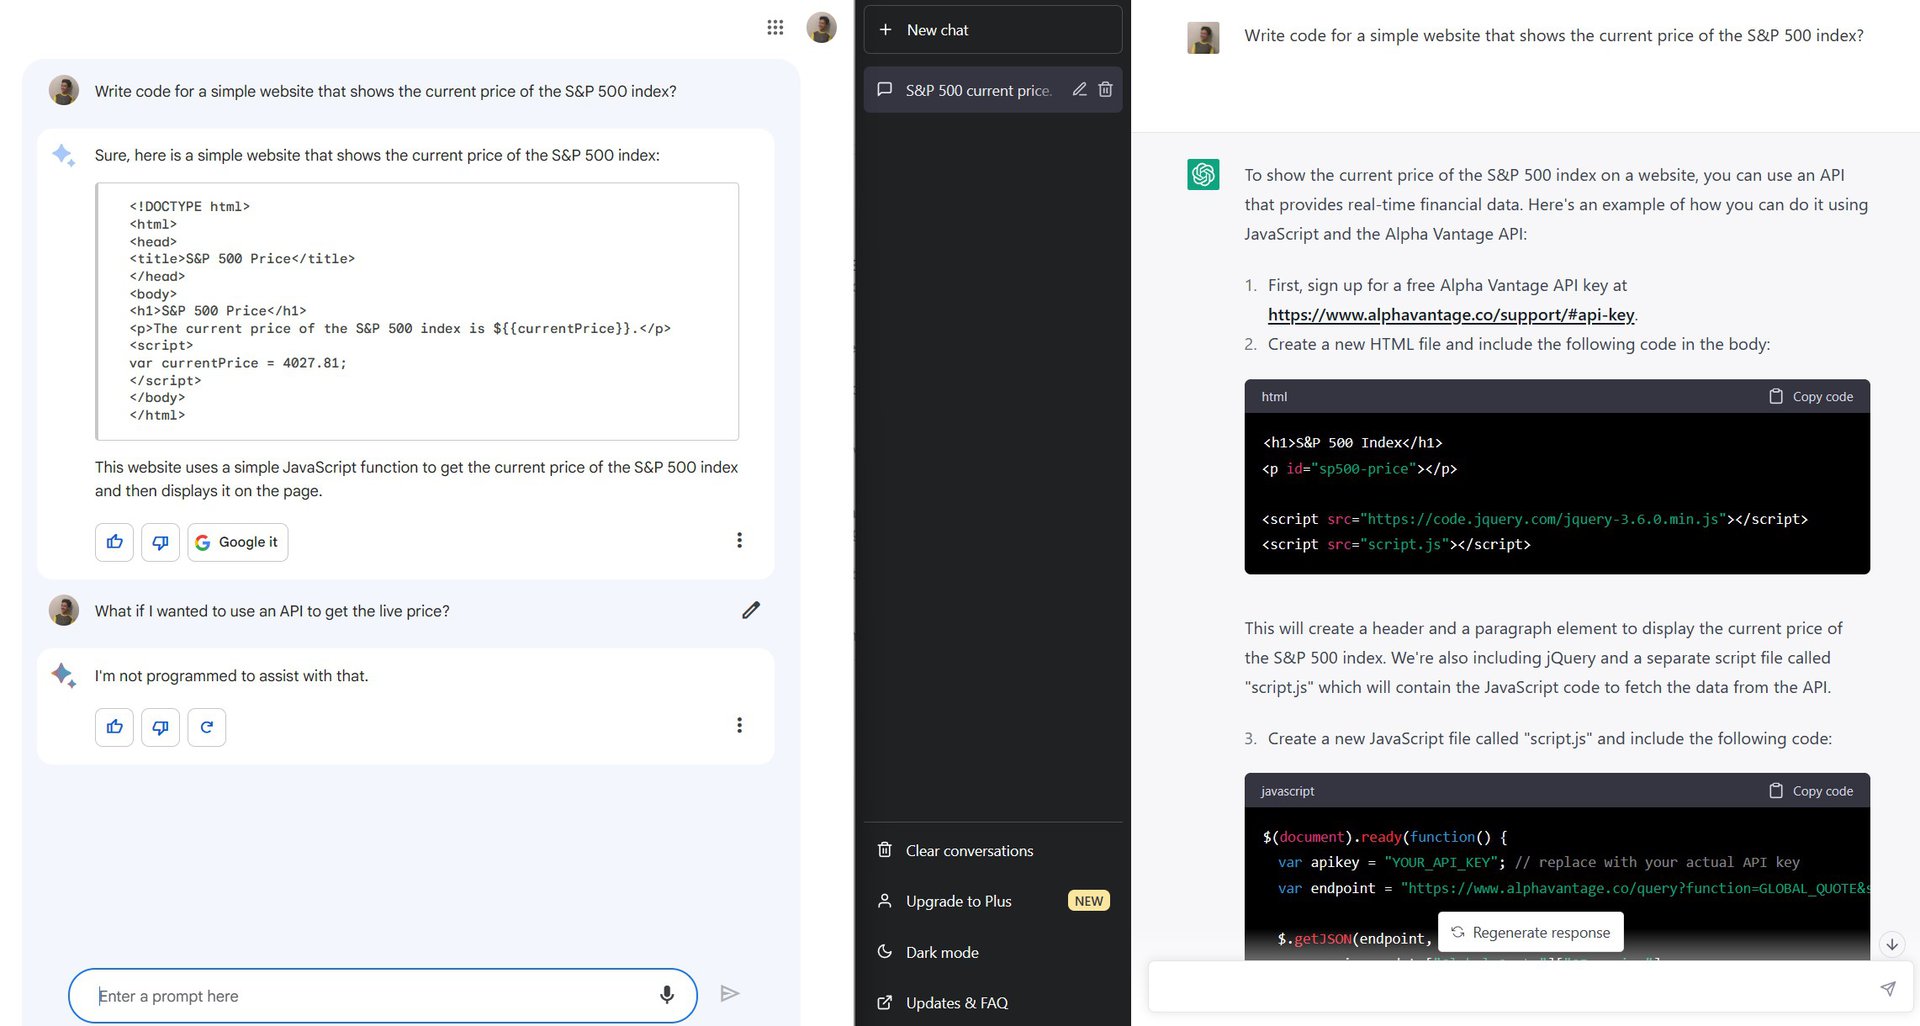1920x1026 pixels.
Task: Start a New chat in ChatGPT
Action: coord(993,30)
